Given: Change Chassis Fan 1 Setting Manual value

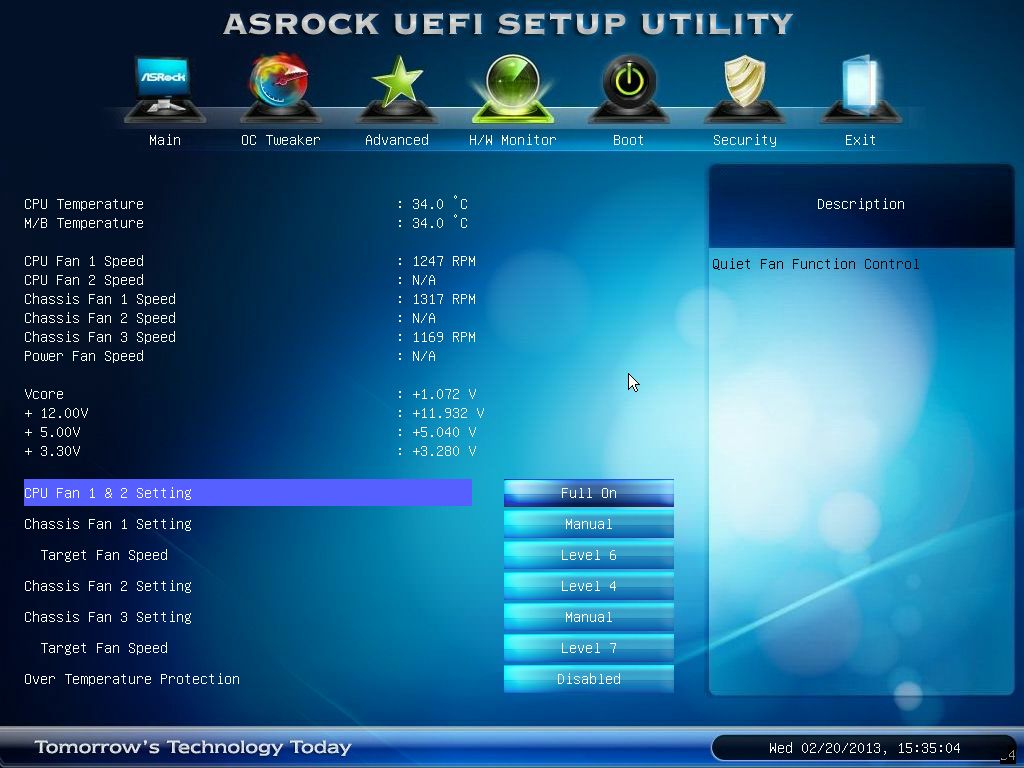Looking at the screenshot, I should 588,524.
